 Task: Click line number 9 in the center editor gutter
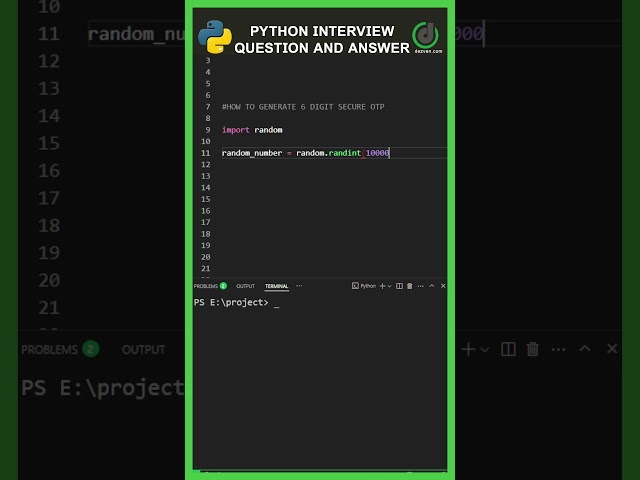[208, 130]
